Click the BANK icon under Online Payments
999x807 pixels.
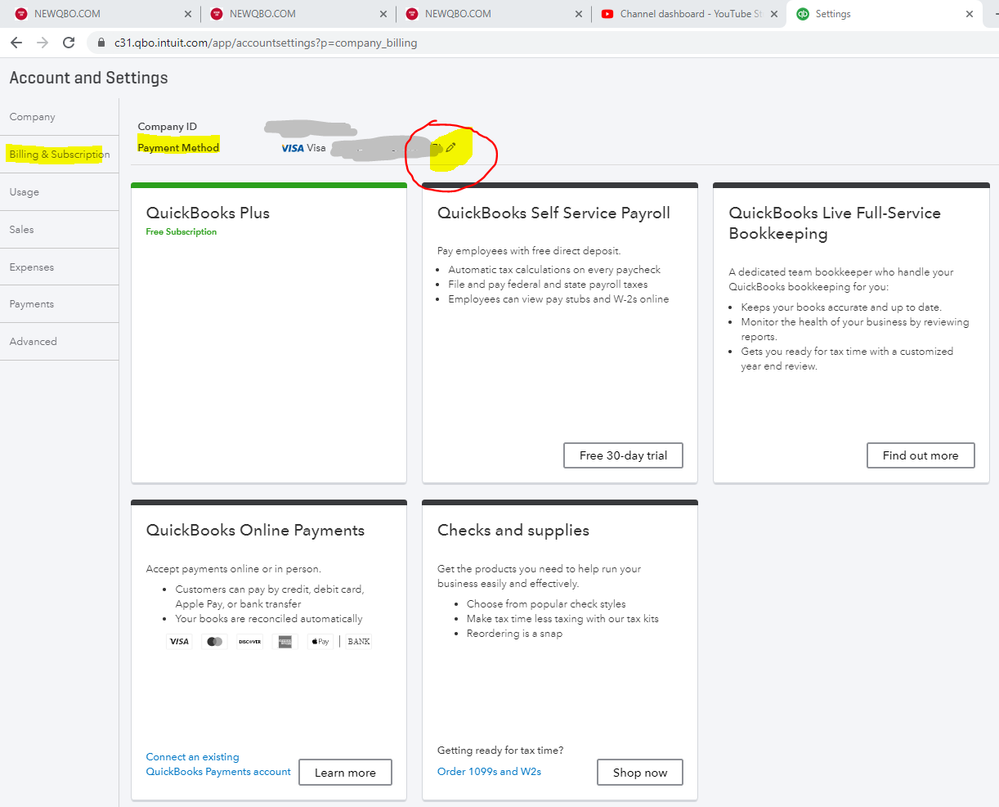pyautogui.click(x=359, y=641)
